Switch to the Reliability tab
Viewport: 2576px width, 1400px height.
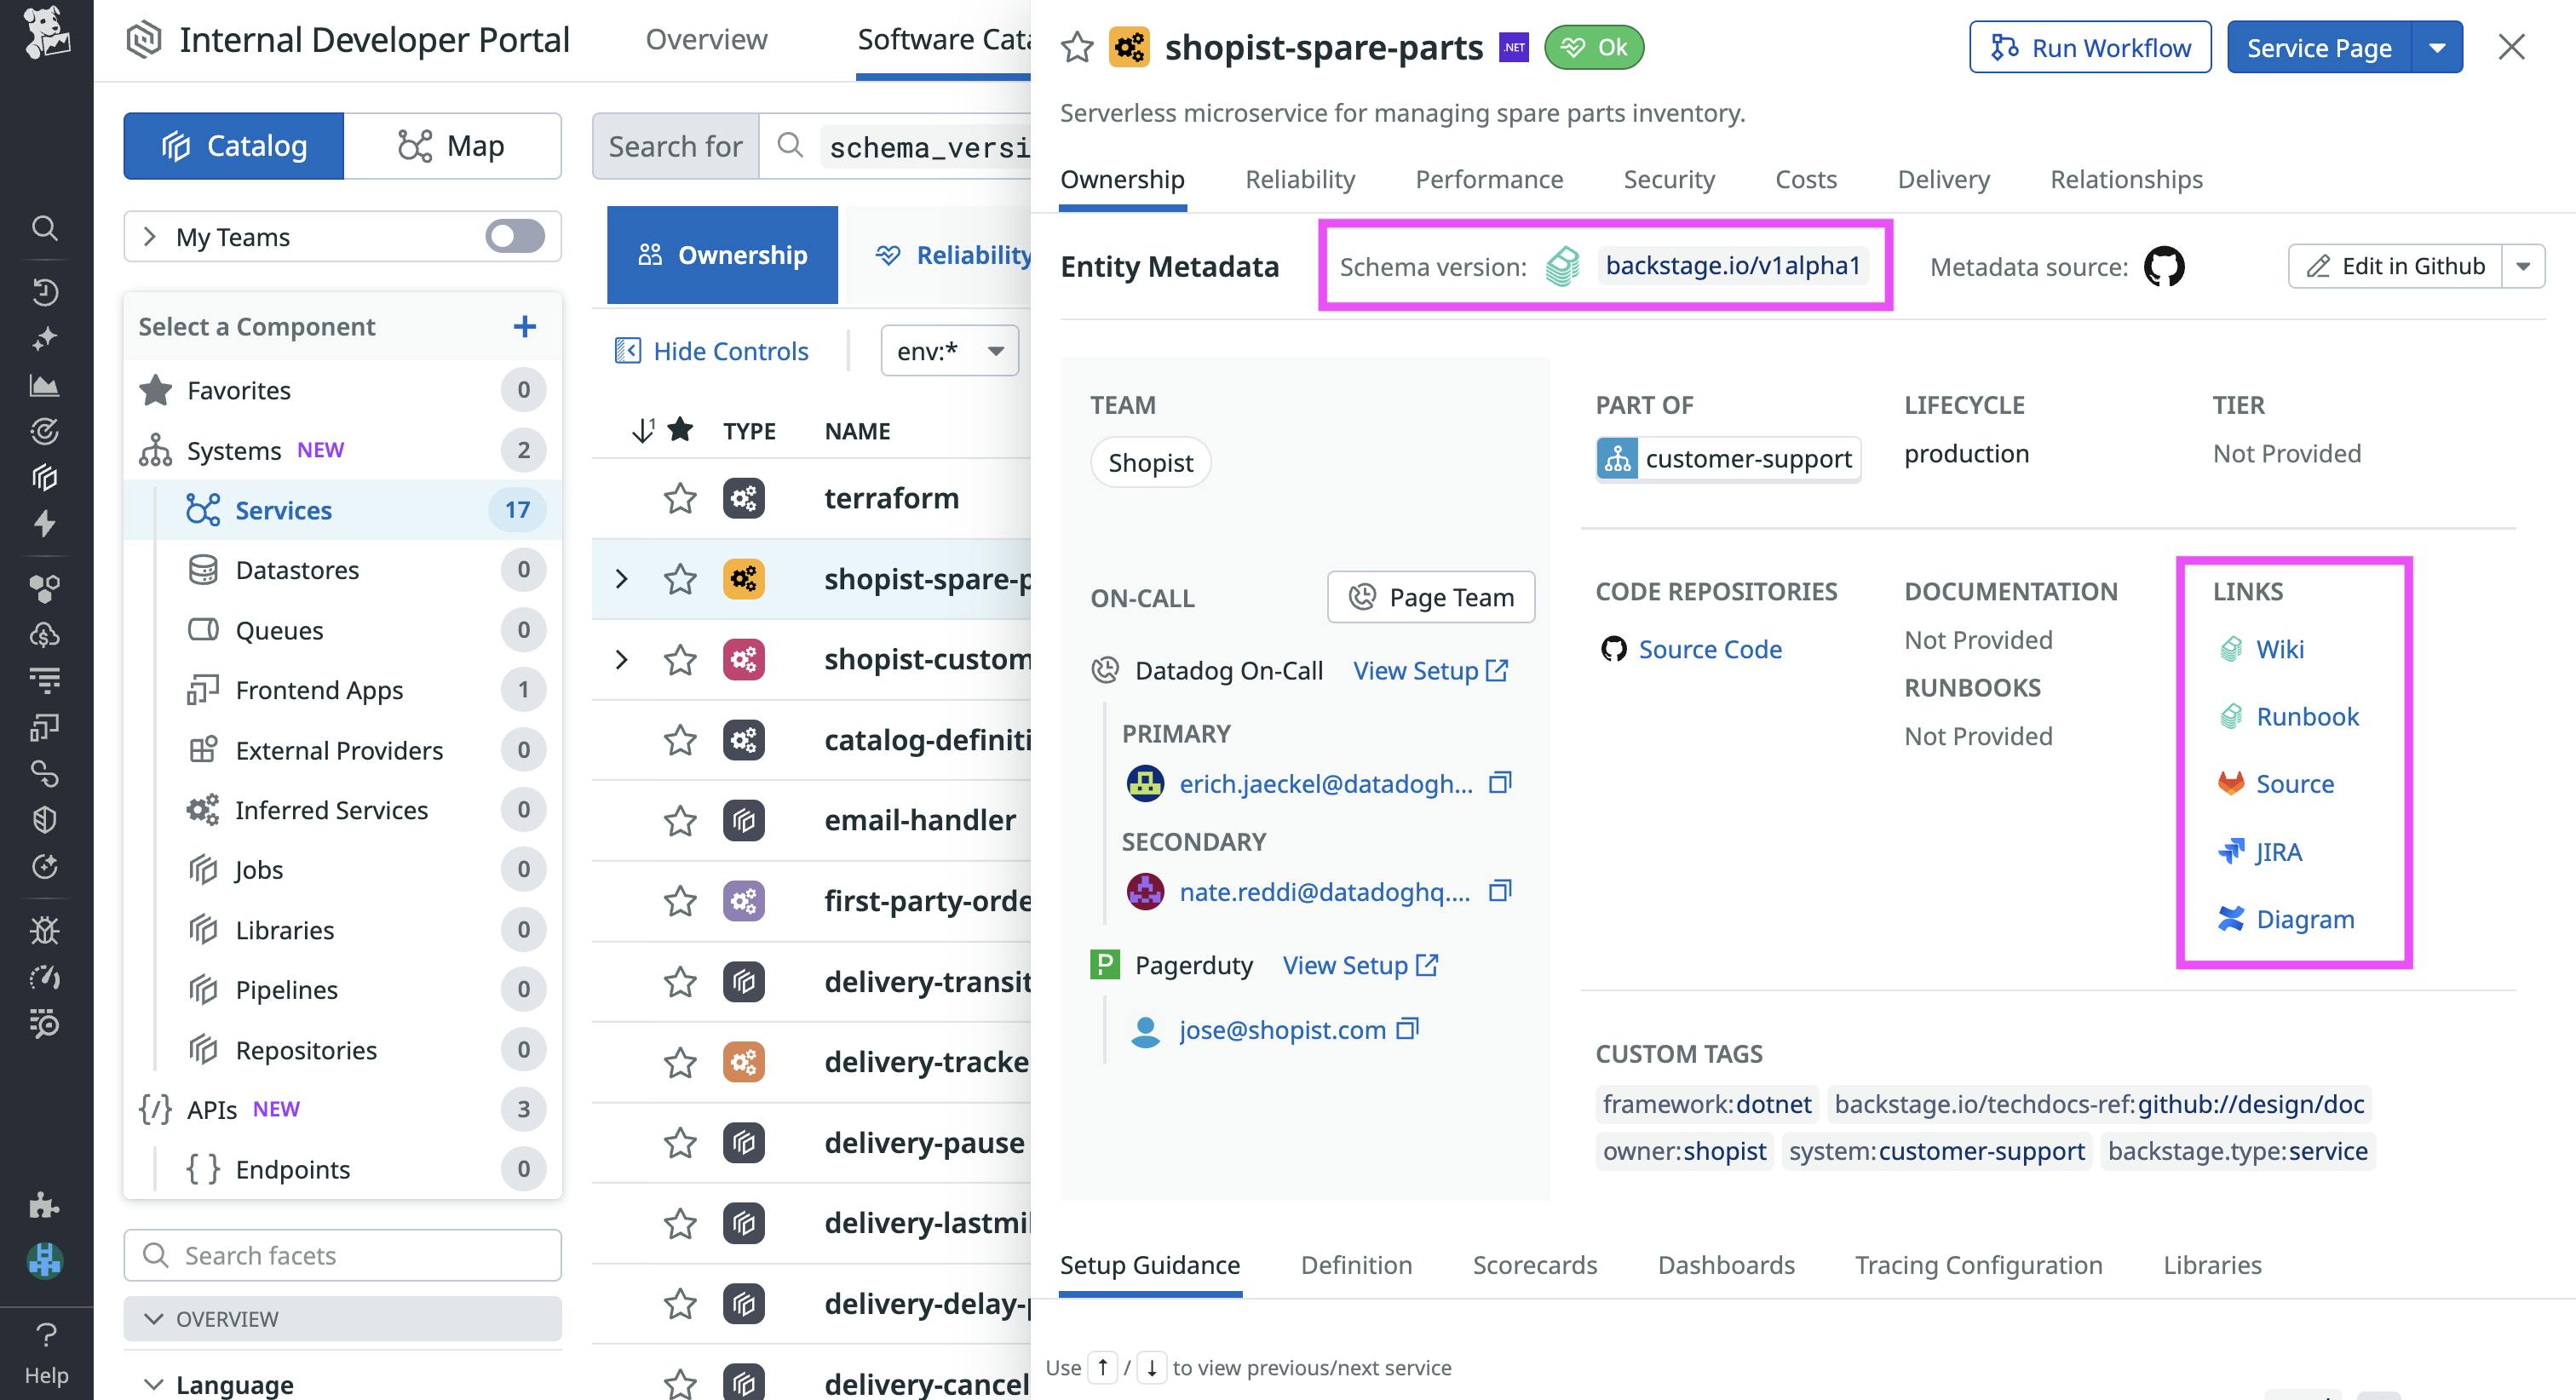point(1300,179)
